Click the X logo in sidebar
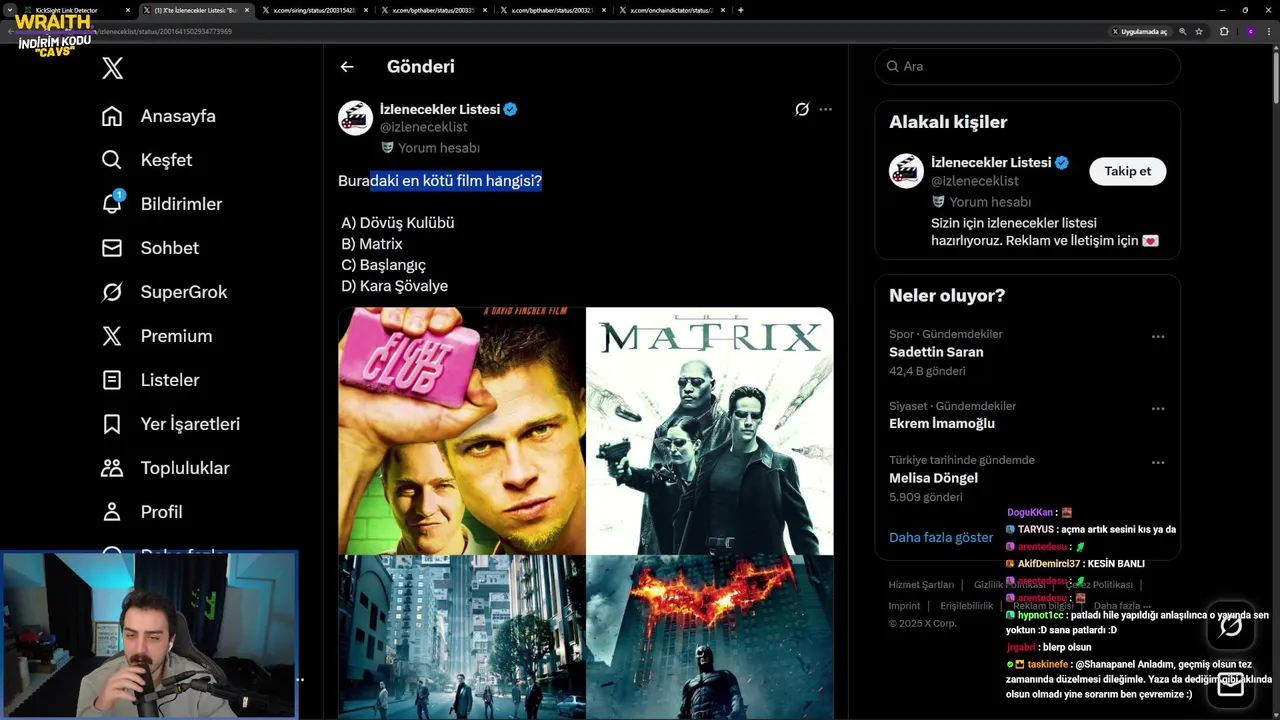The width and height of the screenshot is (1280, 720). pyautogui.click(x=112, y=68)
